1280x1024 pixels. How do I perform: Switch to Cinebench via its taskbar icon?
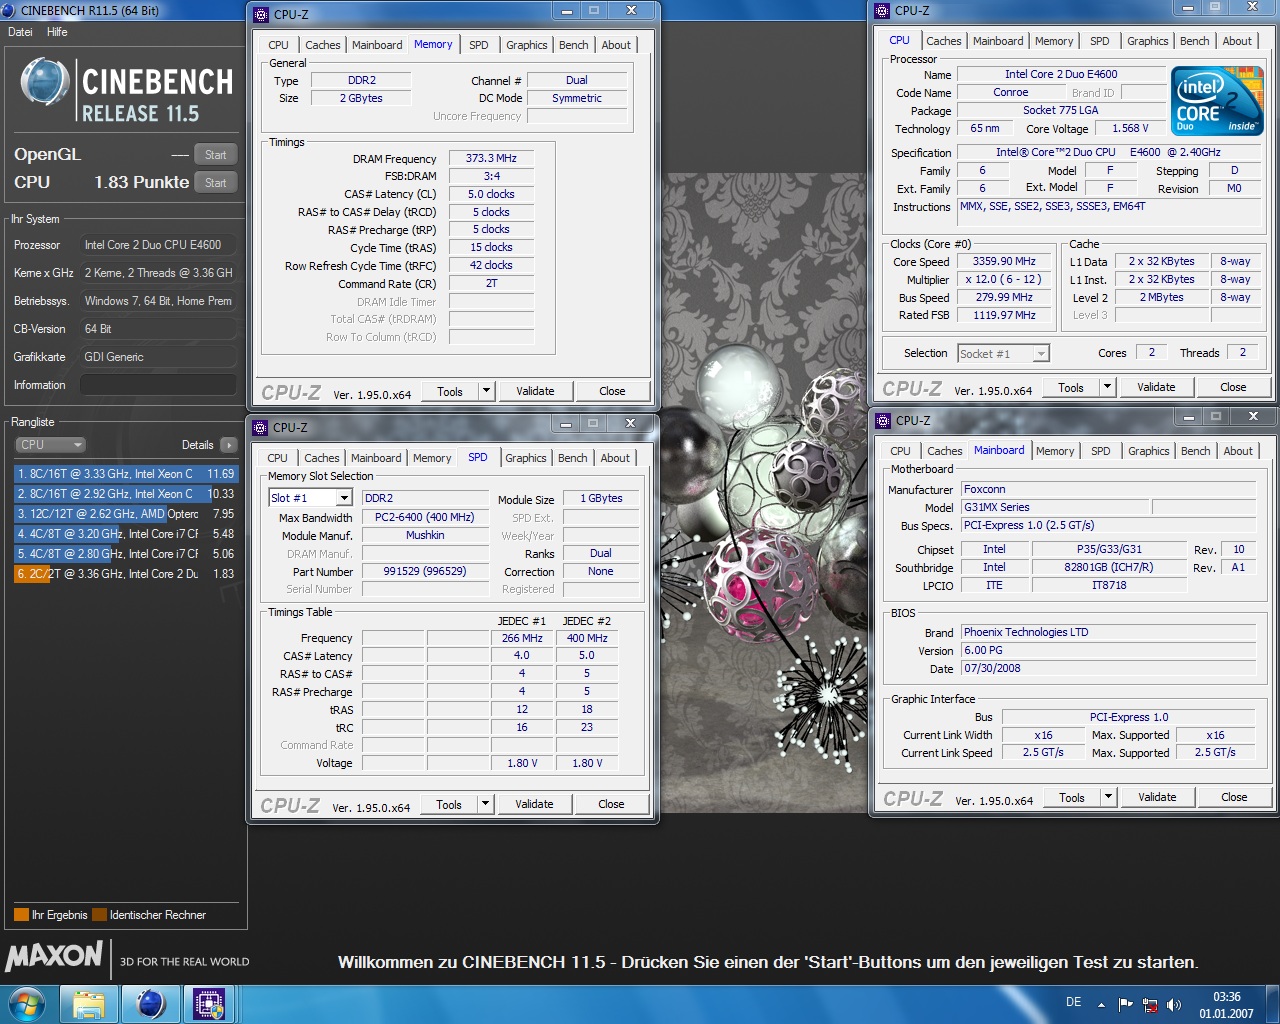click(x=150, y=1004)
